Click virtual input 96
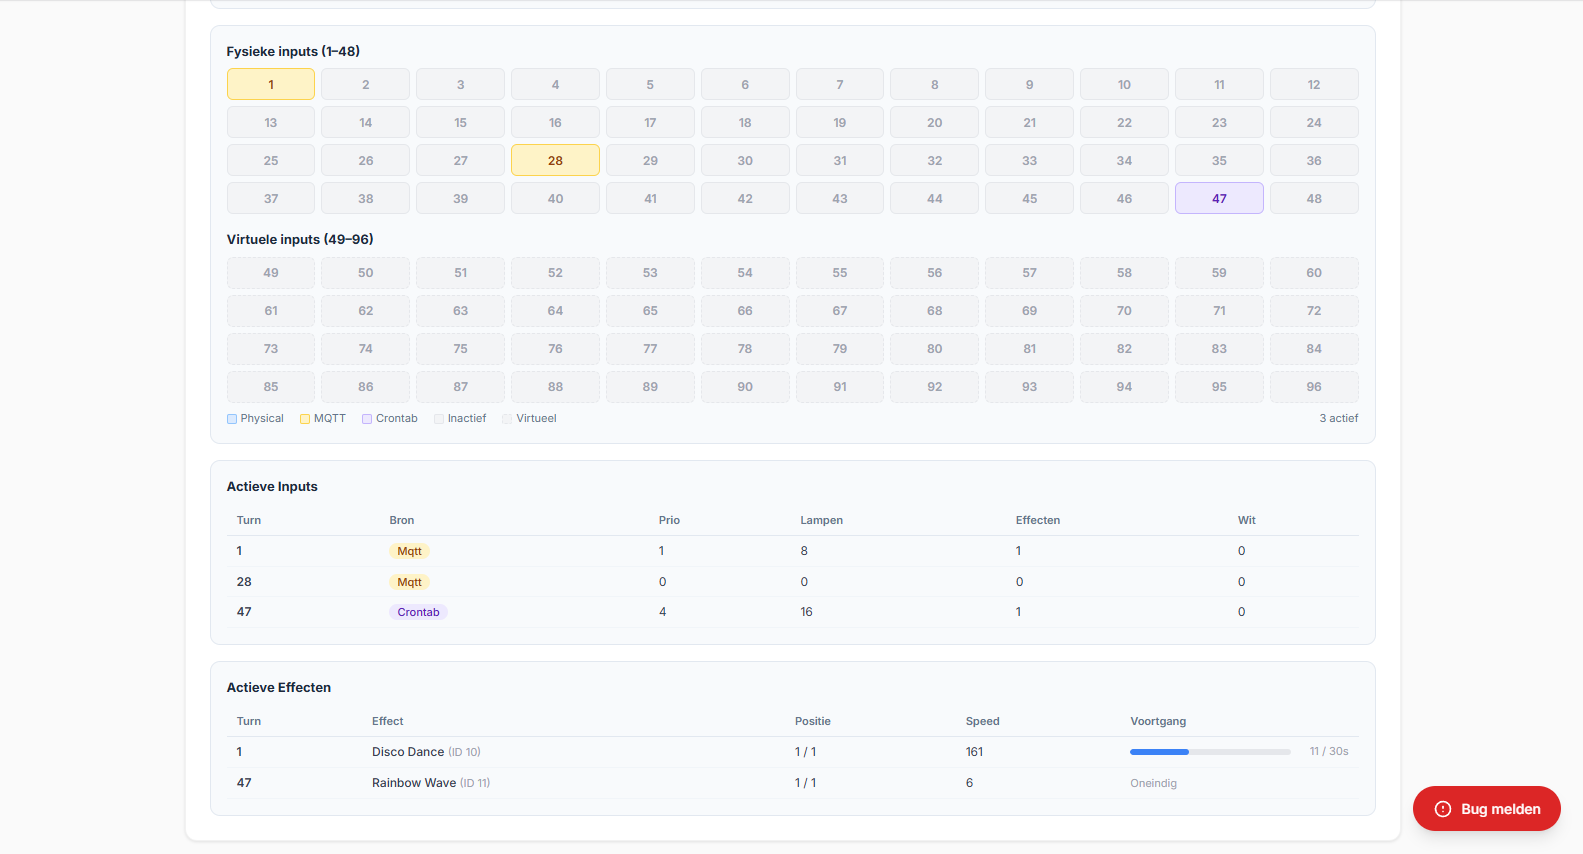The image size is (1583, 854). 1313,386
